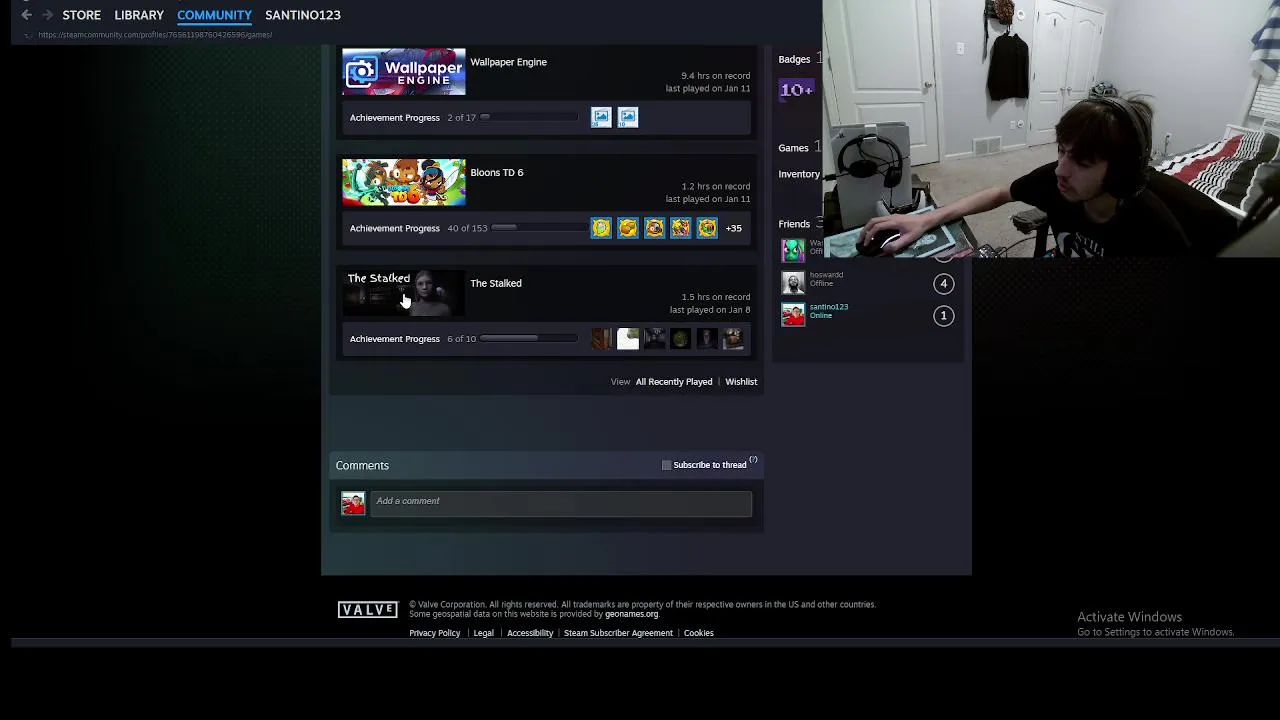Open the COMMUNITY menu

coord(214,15)
